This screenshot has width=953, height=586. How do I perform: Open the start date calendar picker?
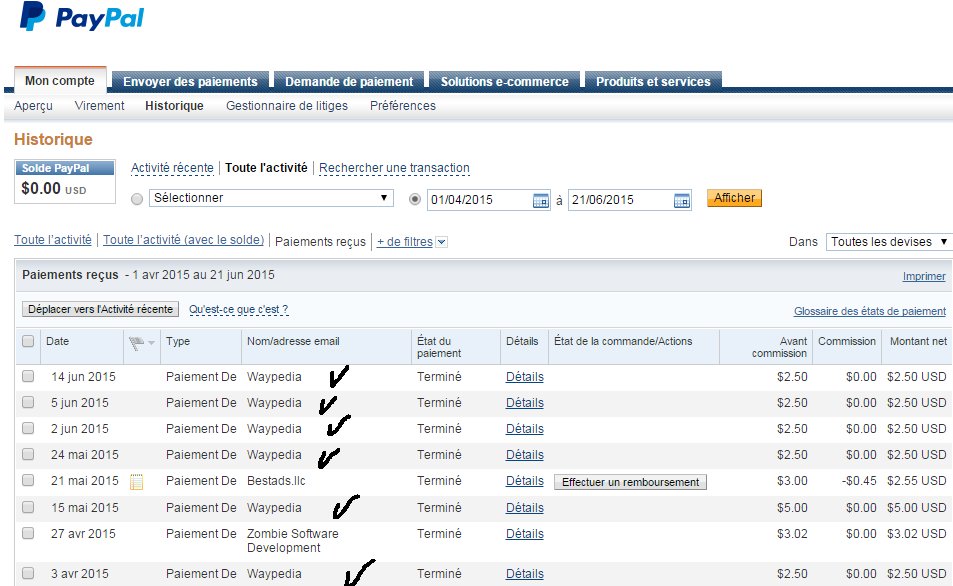click(540, 200)
